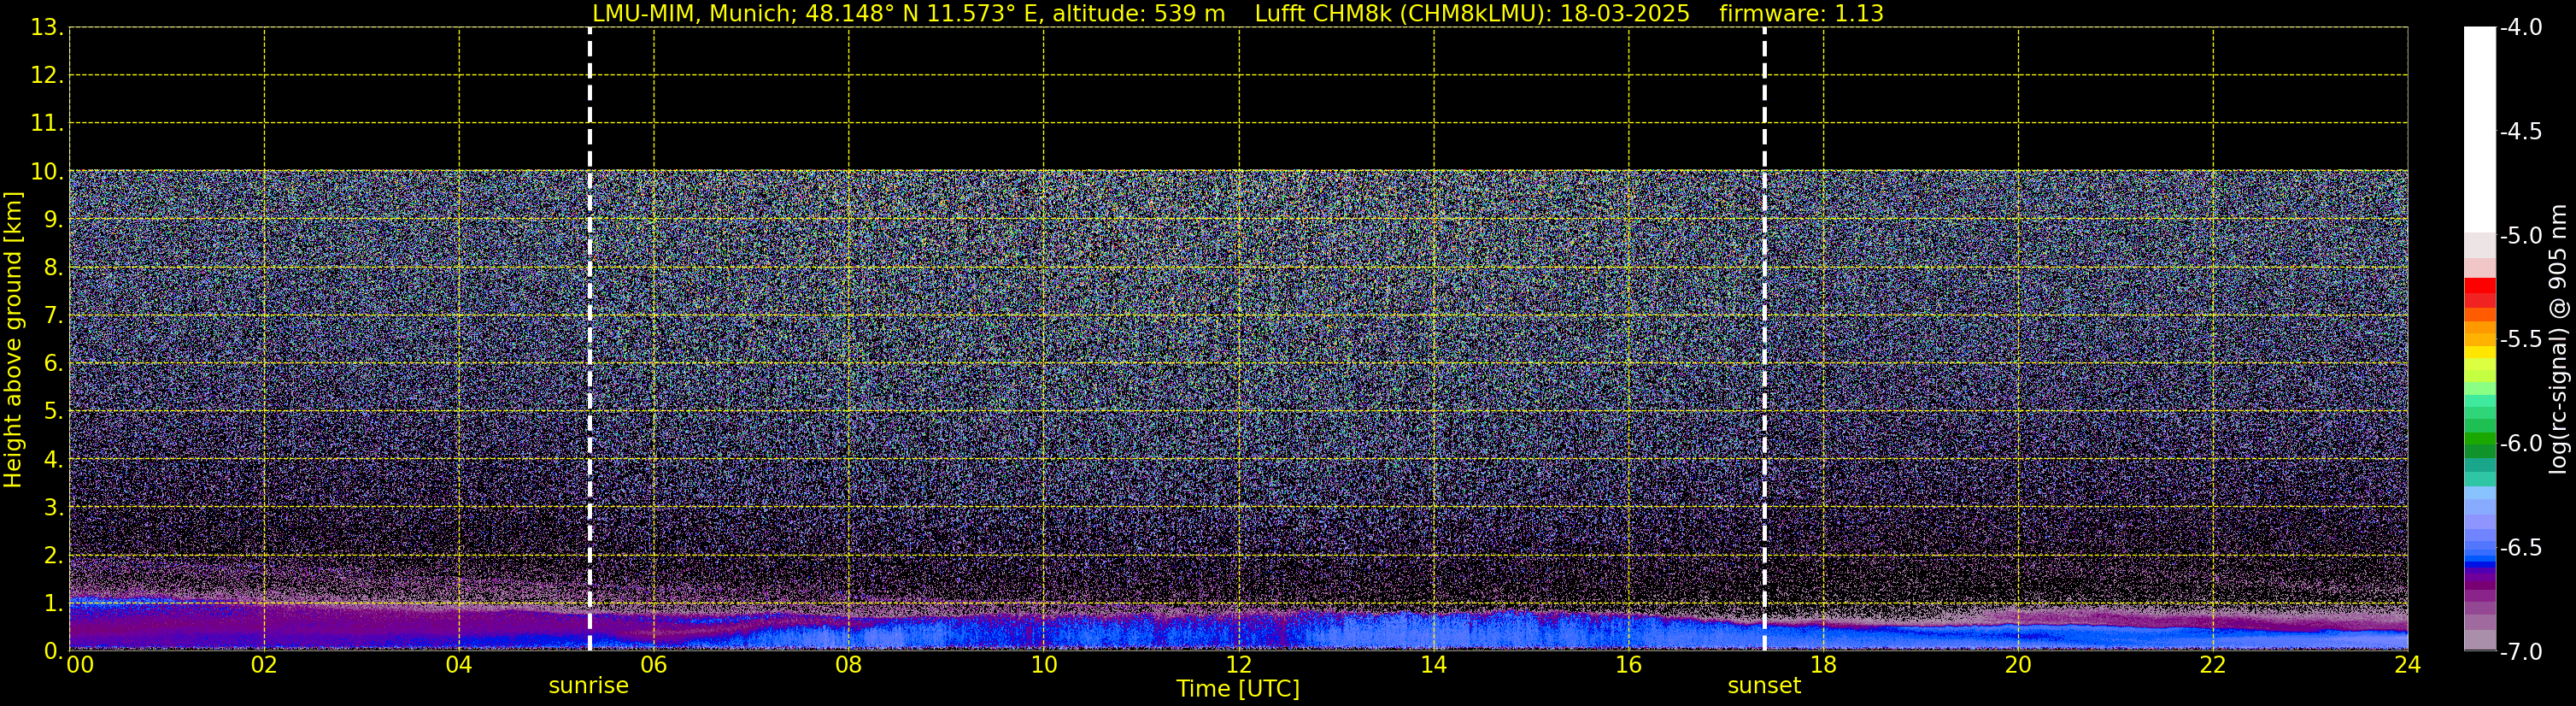The width and height of the screenshot is (2576, 706).
Task: Click the height axis tick '3.'
Action: click(53, 508)
